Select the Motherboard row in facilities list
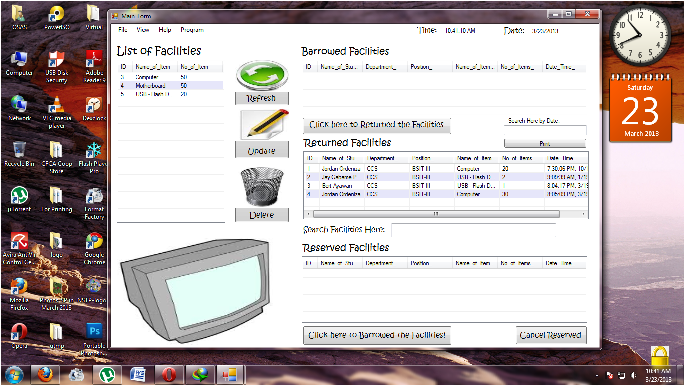The width and height of the screenshot is (684, 385). pos(171,85)
